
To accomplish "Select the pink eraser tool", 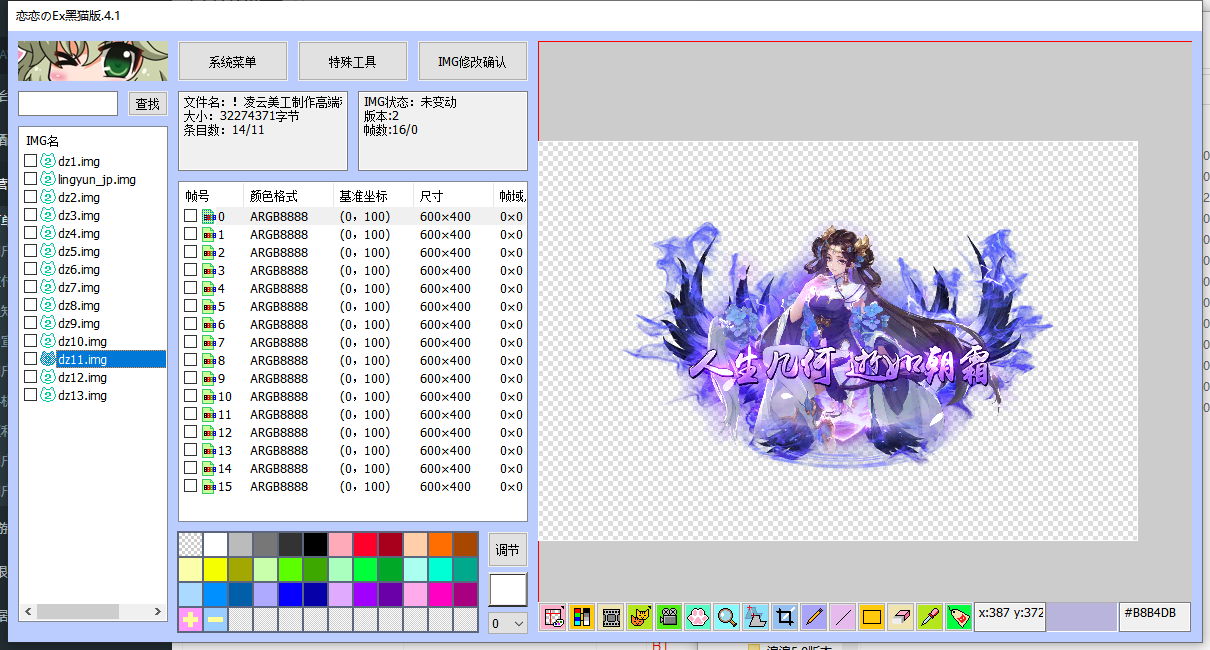I will [x=901, y=617].
